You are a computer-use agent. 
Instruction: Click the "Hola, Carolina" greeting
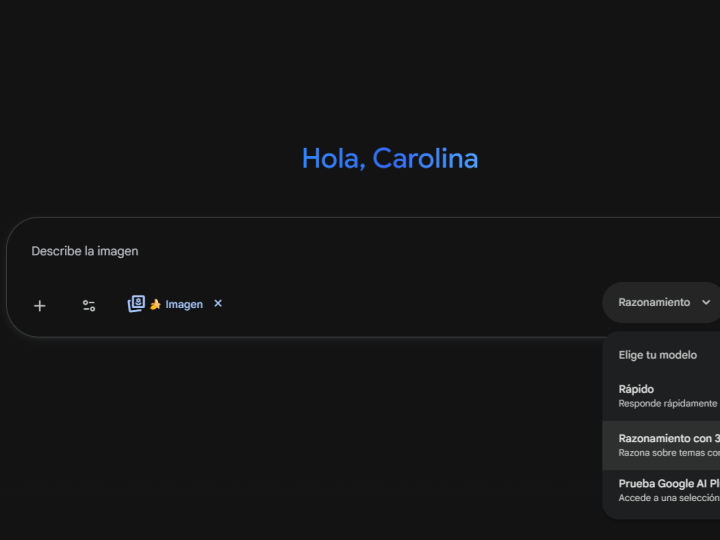[390, 158]
